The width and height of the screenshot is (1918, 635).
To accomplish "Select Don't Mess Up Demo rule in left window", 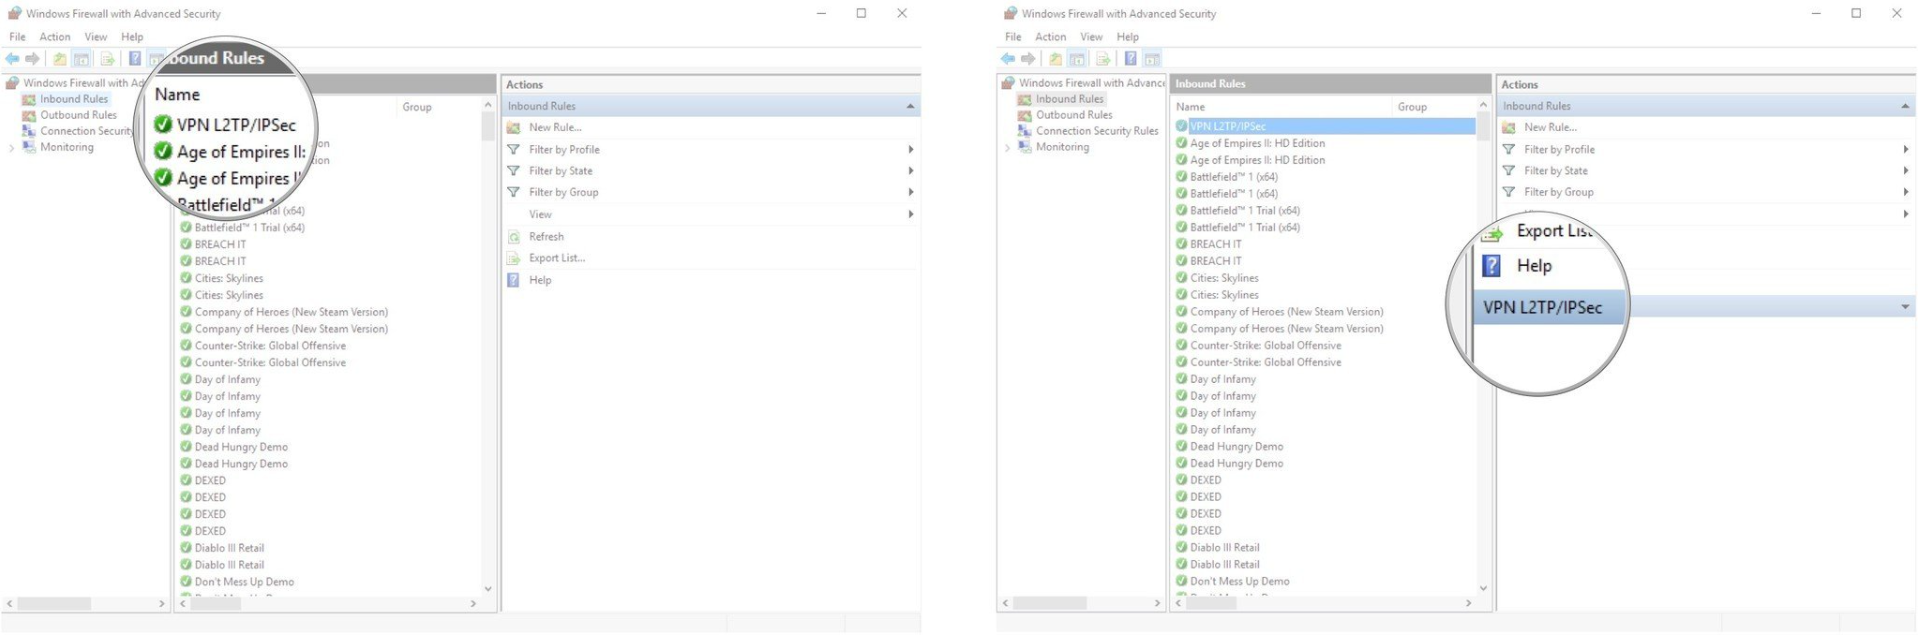I will (x=244, y=582).
